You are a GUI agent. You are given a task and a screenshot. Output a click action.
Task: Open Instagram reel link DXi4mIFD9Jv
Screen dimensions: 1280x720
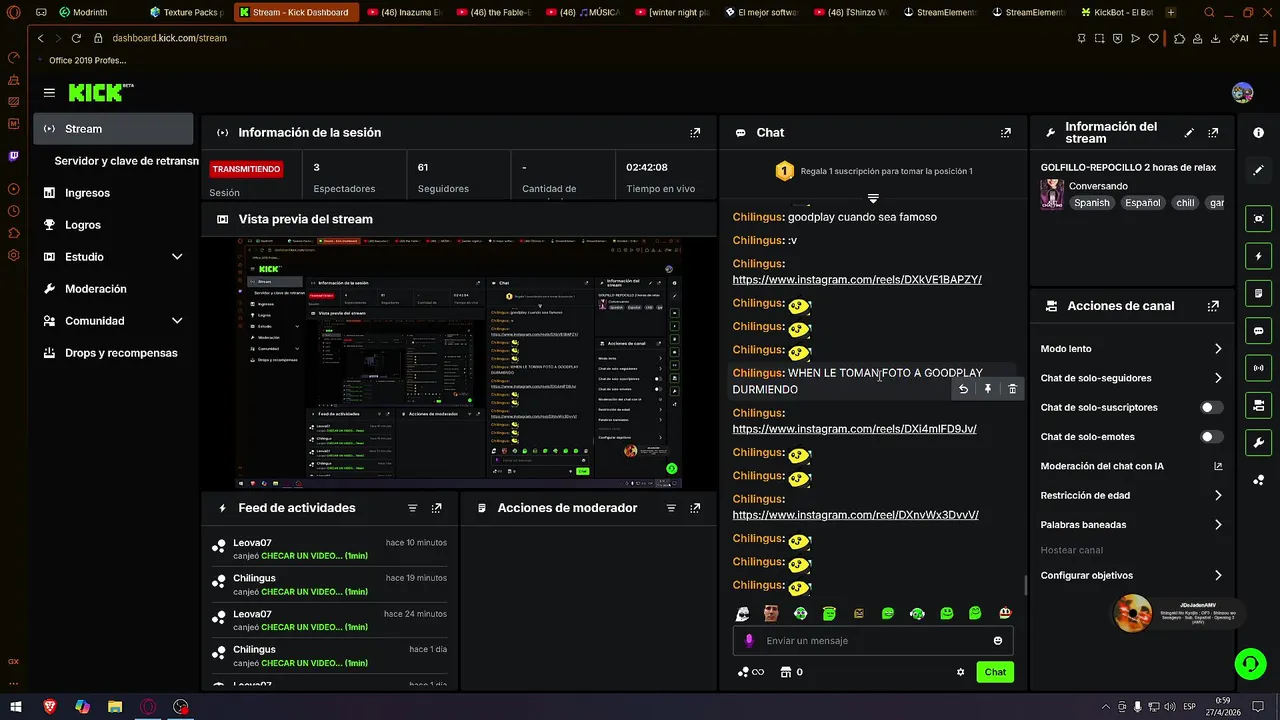click(854, 429)
